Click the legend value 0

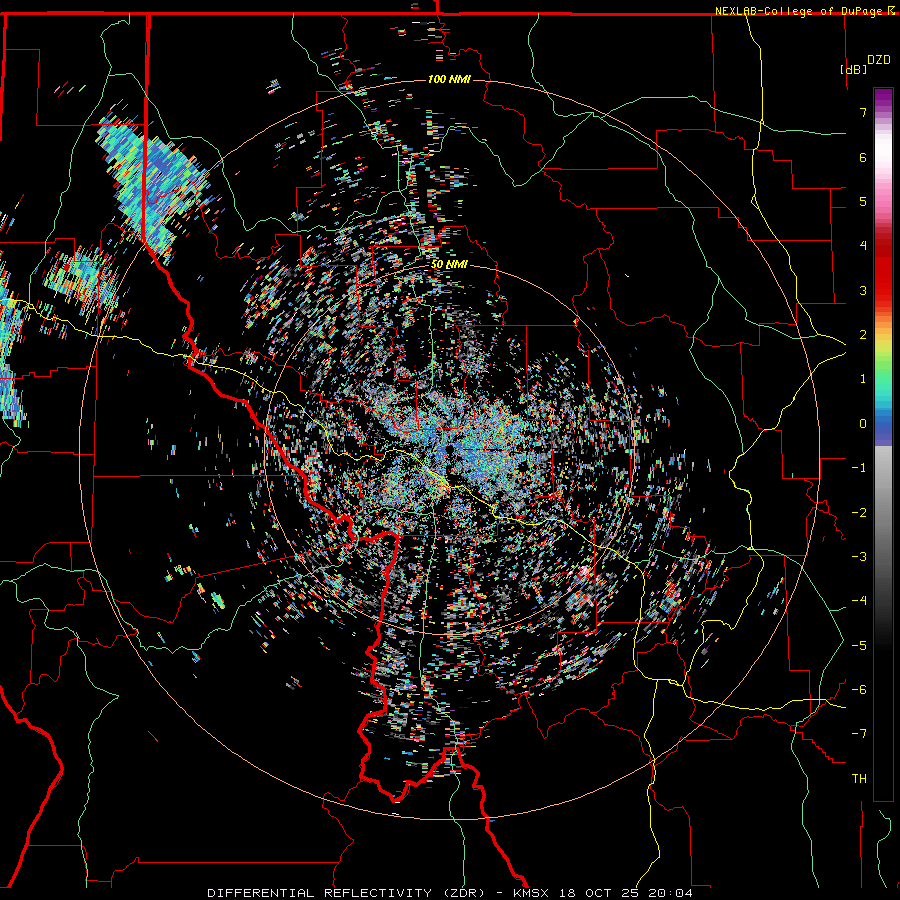click(x=863, y=424)
